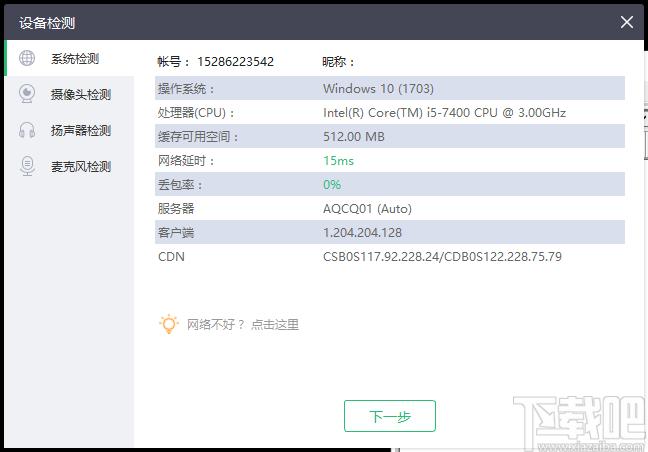Switch to the 麦克风检测 tab
The width and height of the screenshot is (648, 452).
[69, 167]
